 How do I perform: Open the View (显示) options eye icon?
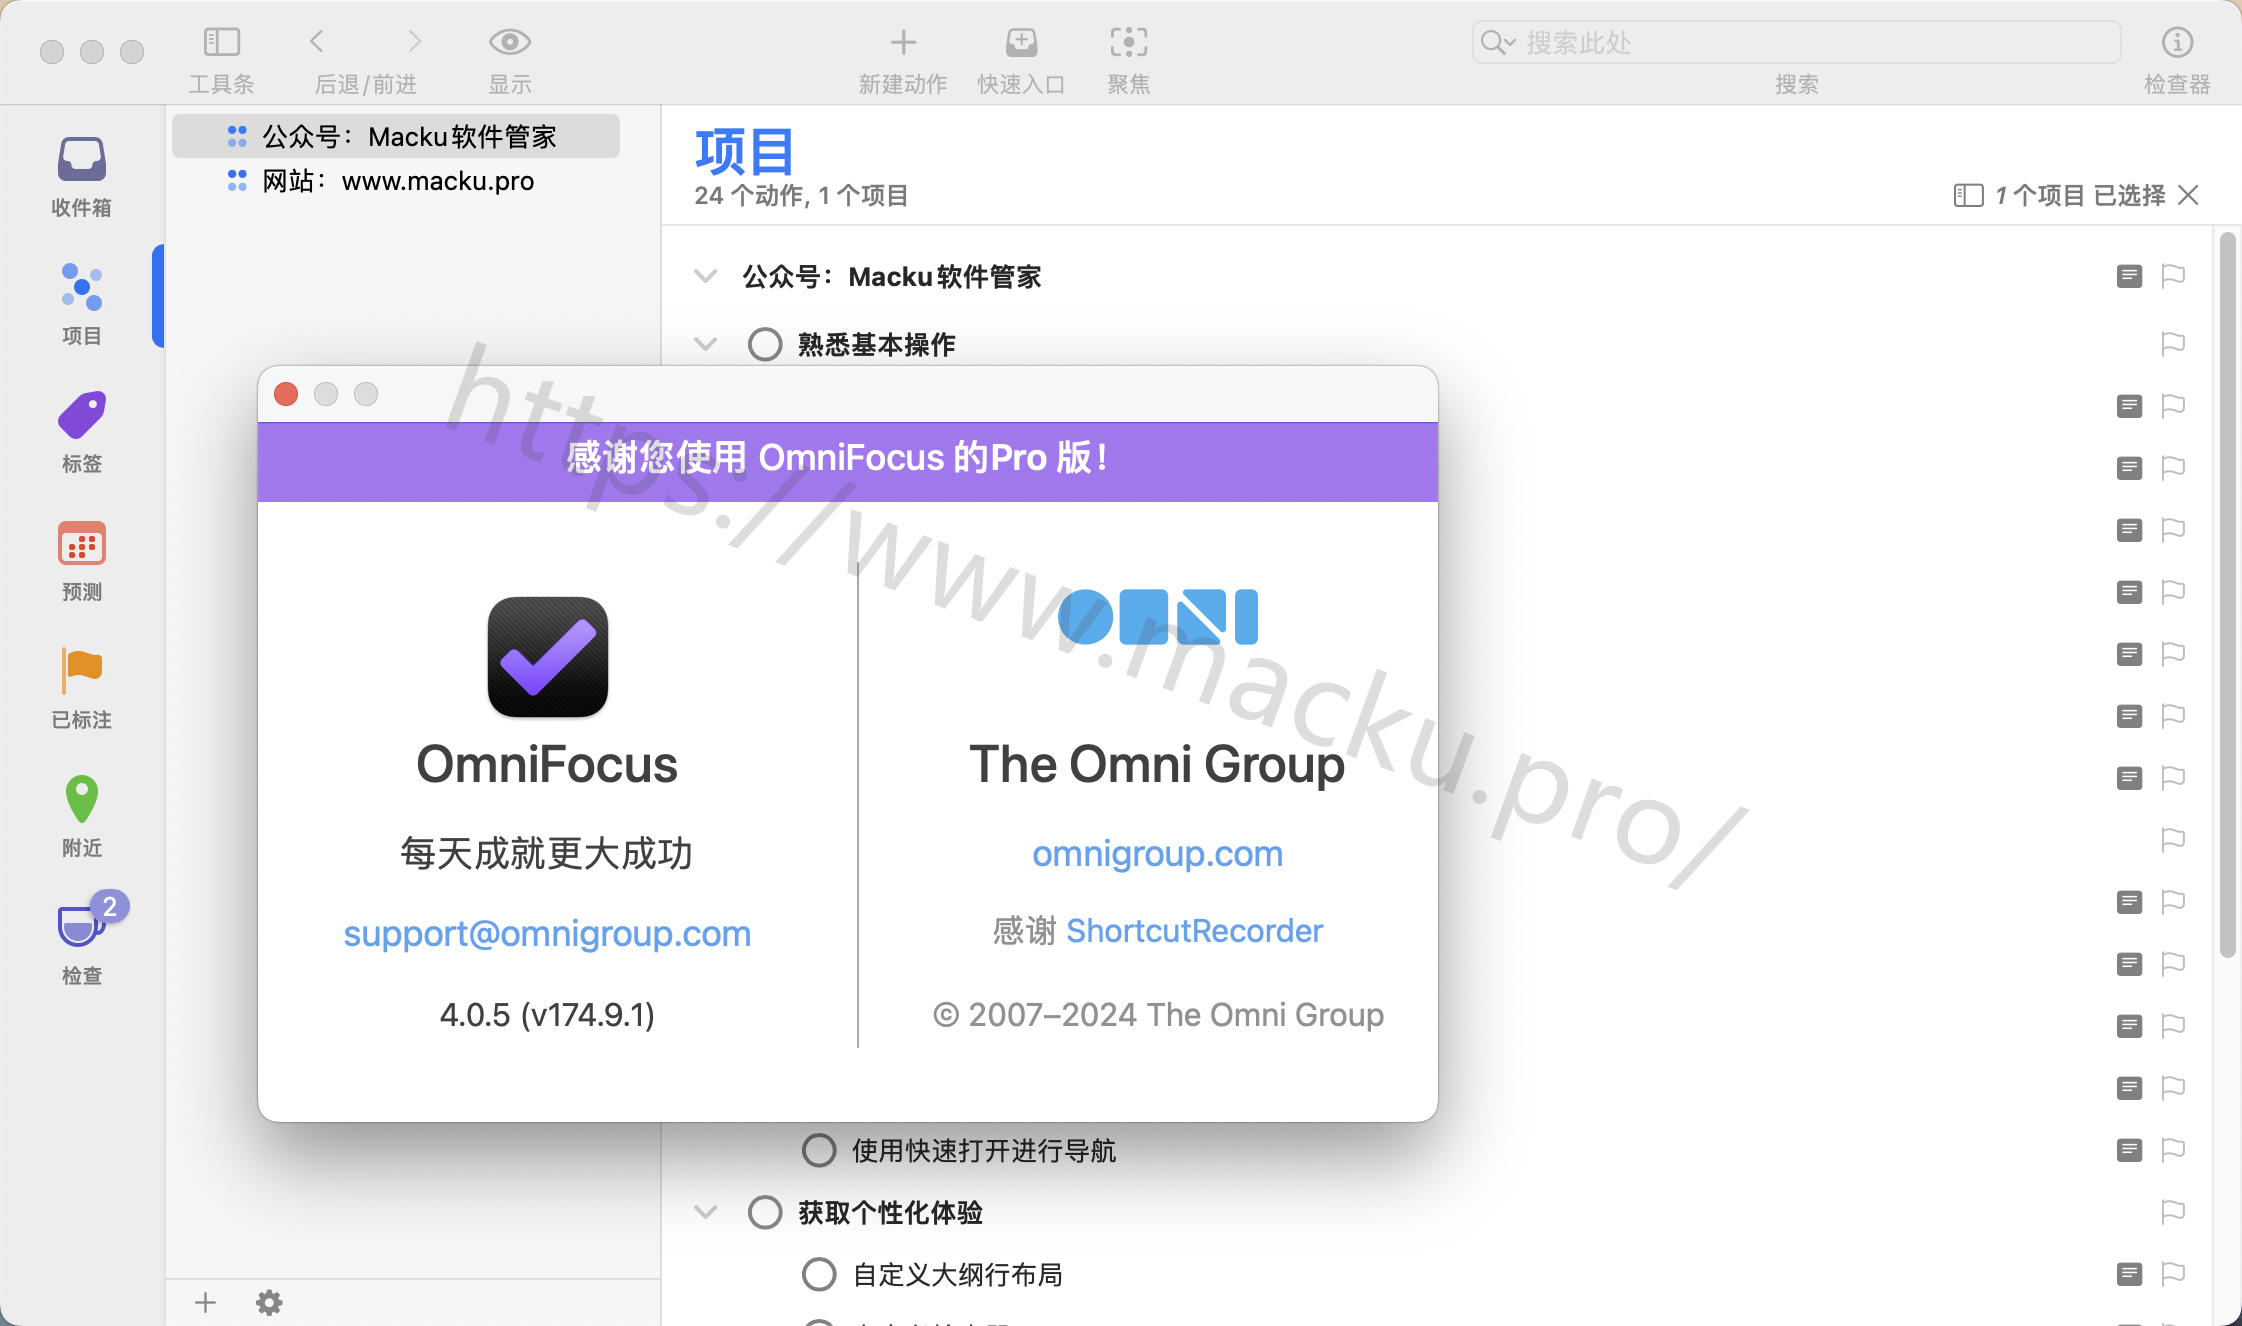click(x=510, y=42)
